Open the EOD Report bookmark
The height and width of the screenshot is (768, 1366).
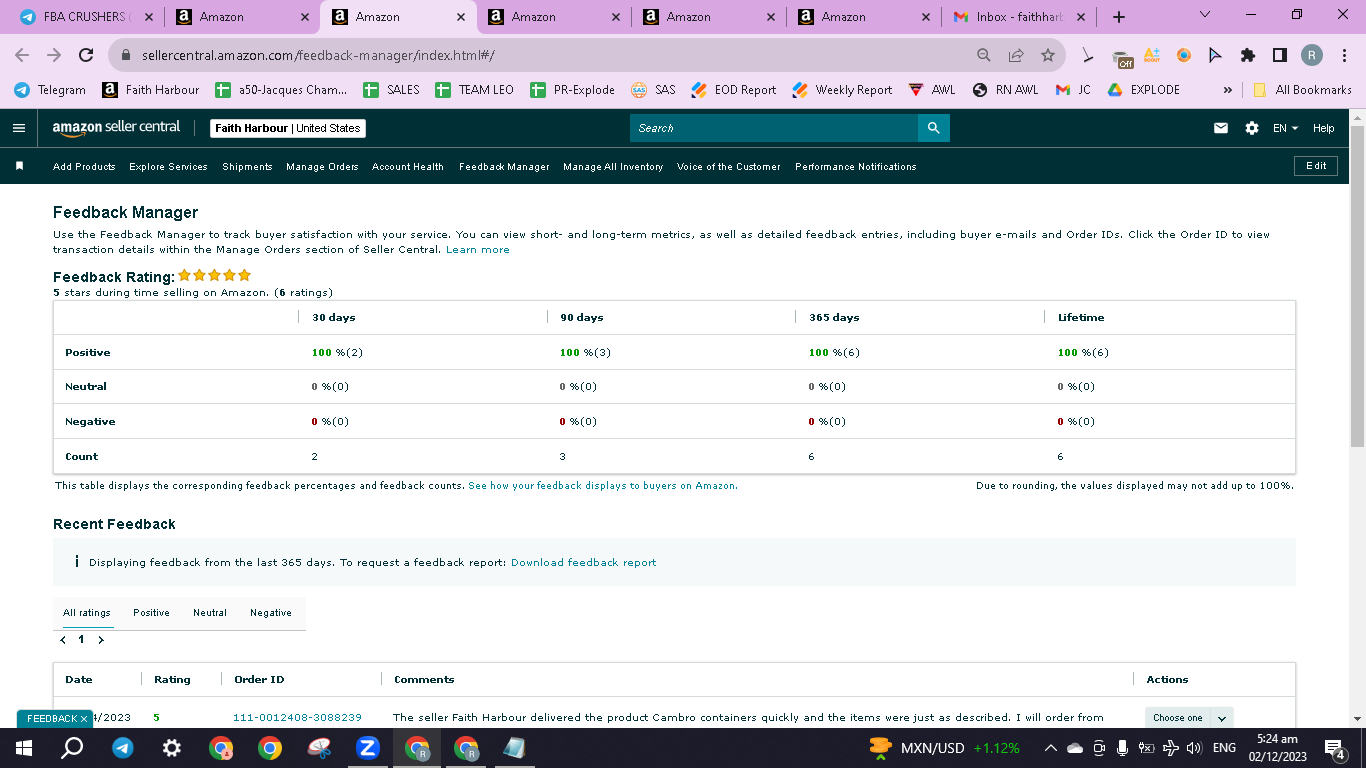tap(733, 90)
